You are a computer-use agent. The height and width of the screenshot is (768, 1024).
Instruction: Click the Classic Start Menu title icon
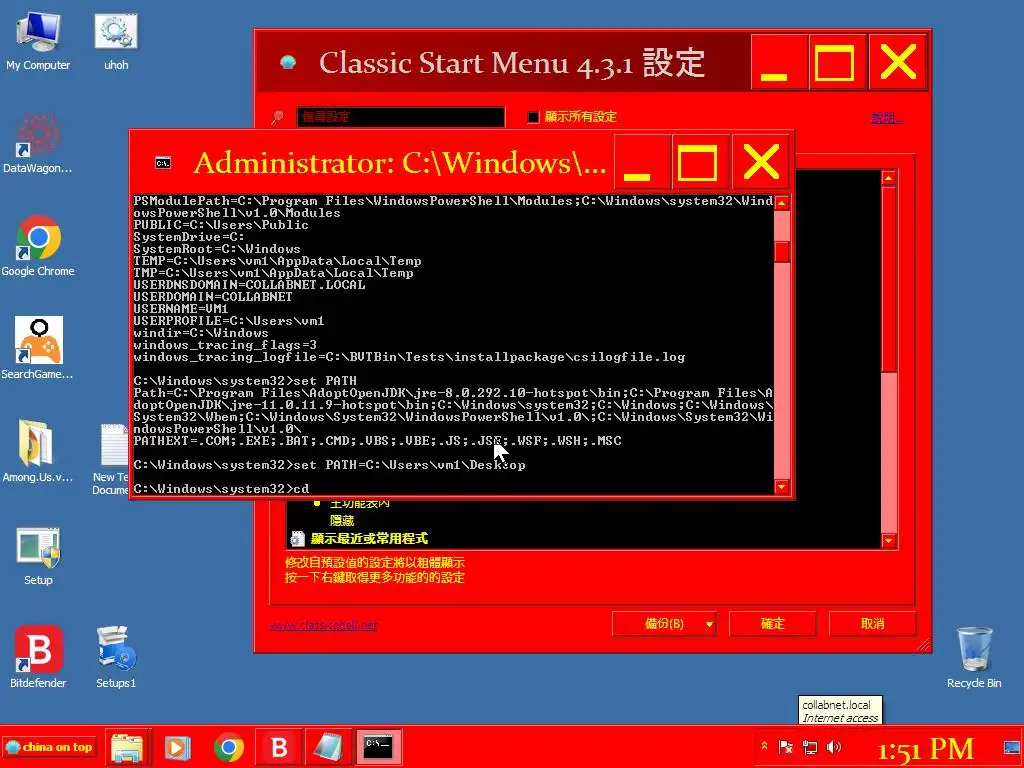click(x=288, y=63)
